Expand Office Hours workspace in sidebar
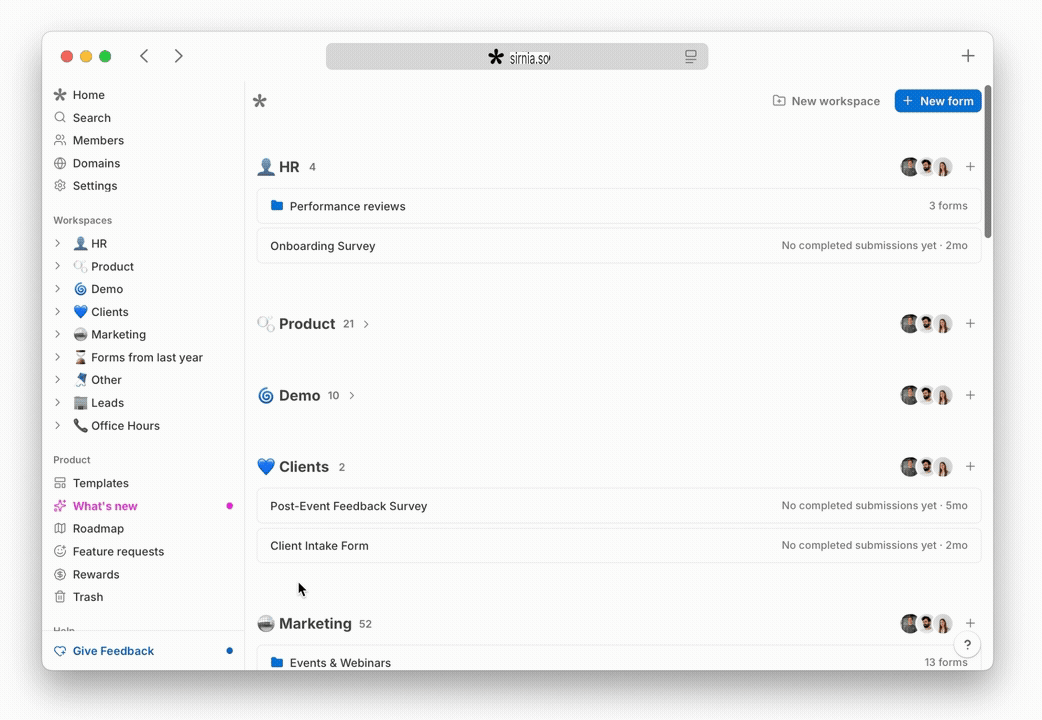The height and width of the screenshot is (720, 1042). tap(58, 425)
